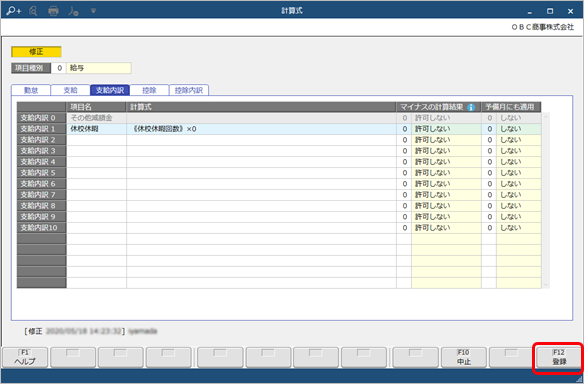This screenshot has height=384, width=584.
Task: Click しない in the 支給内訳 1 row
Action: tap(518, 129)
